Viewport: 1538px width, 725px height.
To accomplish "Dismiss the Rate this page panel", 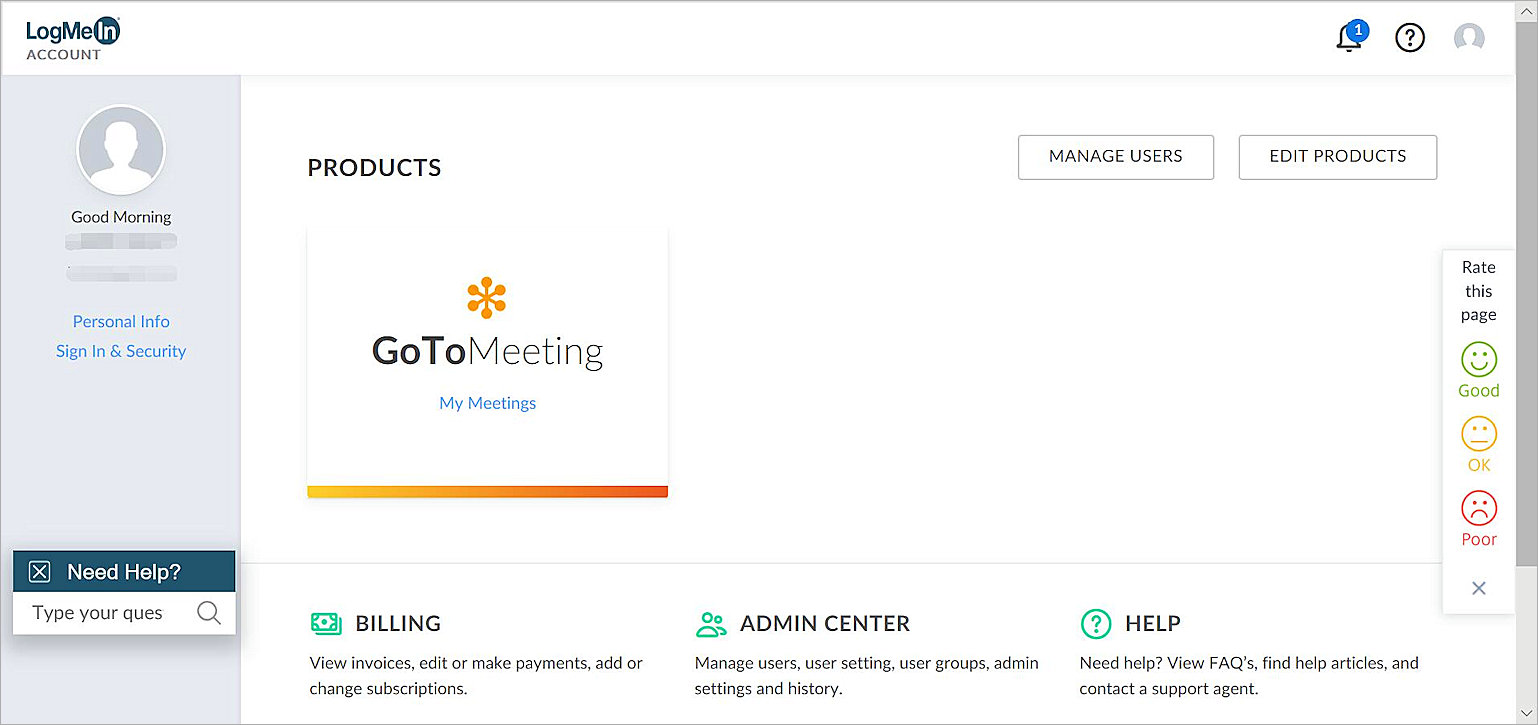I will click(1478, 588).
